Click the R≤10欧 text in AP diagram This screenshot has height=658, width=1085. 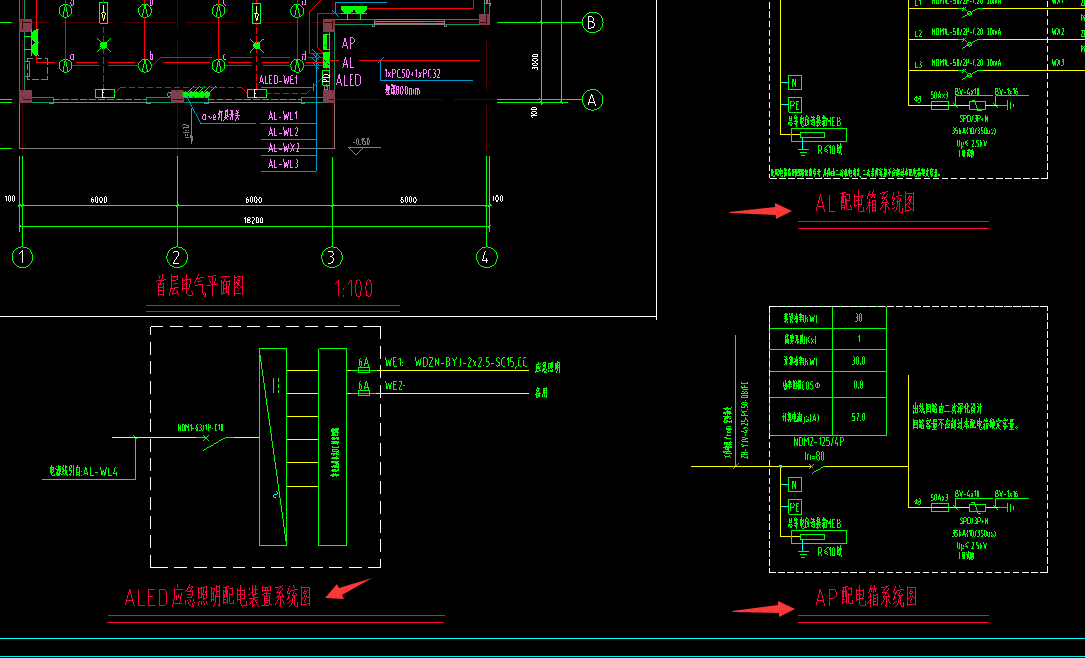(x=830, y=551)
